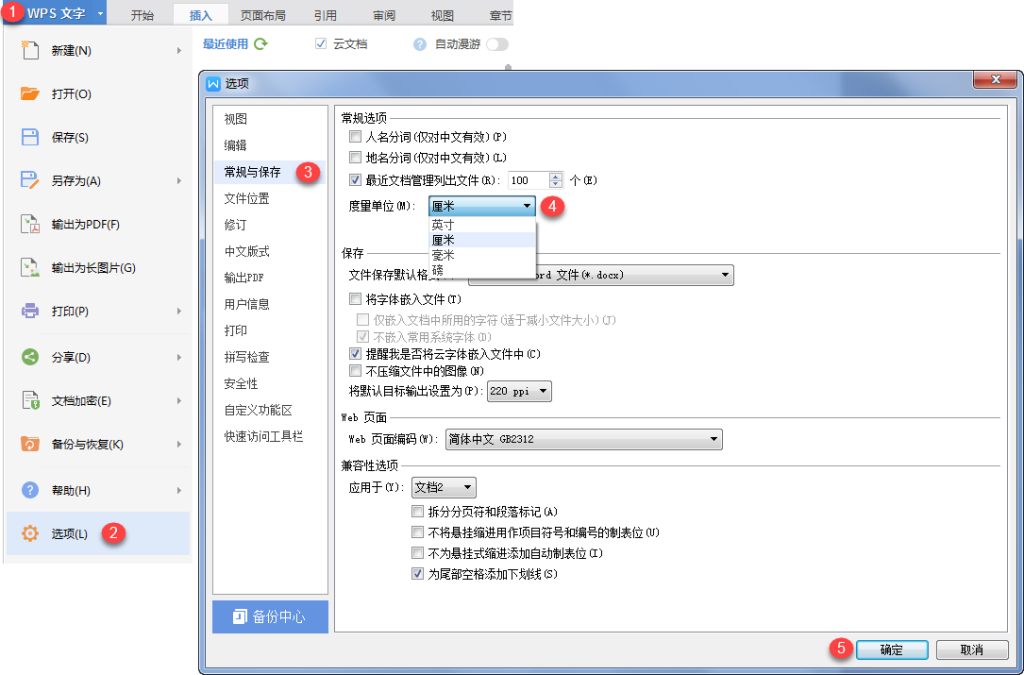1024x675 pixels.
Task: Select 文件位置 in options sidebar
Action: point(246,198)
